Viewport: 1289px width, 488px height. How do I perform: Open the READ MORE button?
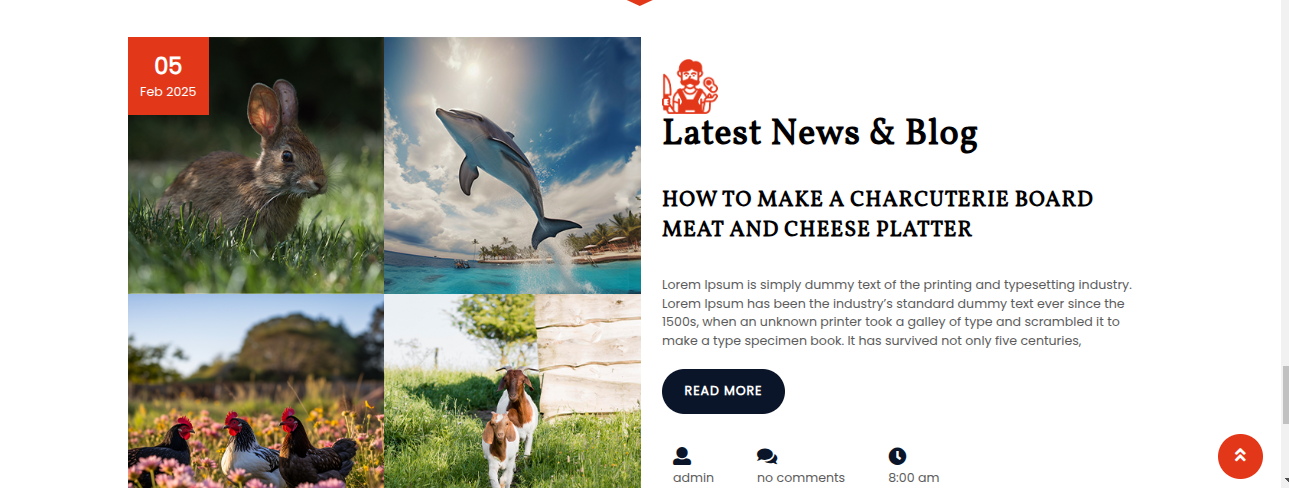coord(723,391)
